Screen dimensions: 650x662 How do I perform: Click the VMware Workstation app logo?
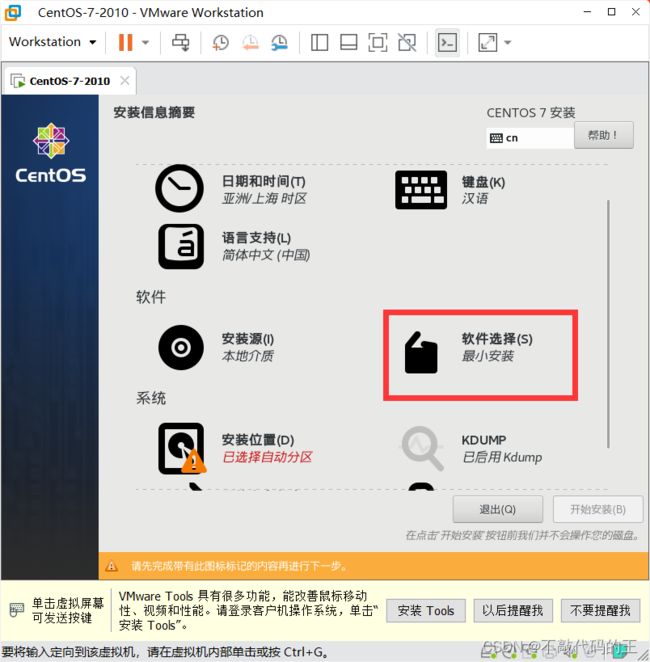click(13, 13)
